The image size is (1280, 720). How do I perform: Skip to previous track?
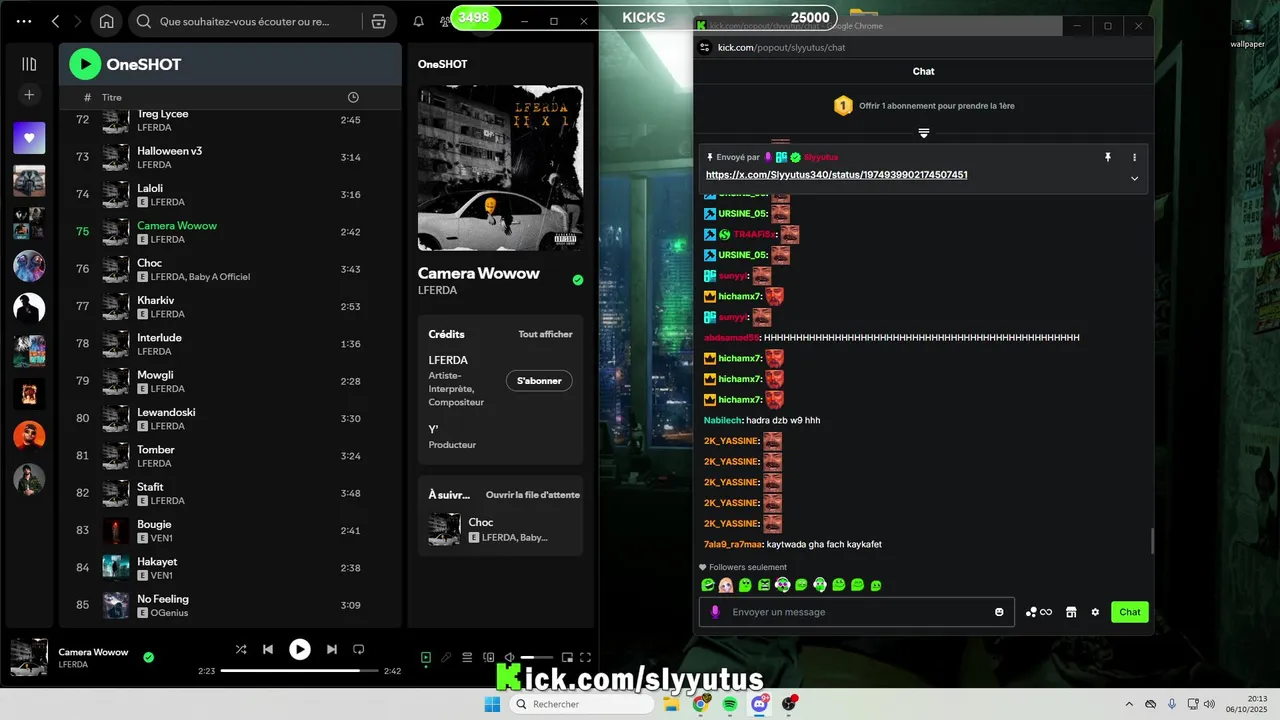tap(268, 649)
